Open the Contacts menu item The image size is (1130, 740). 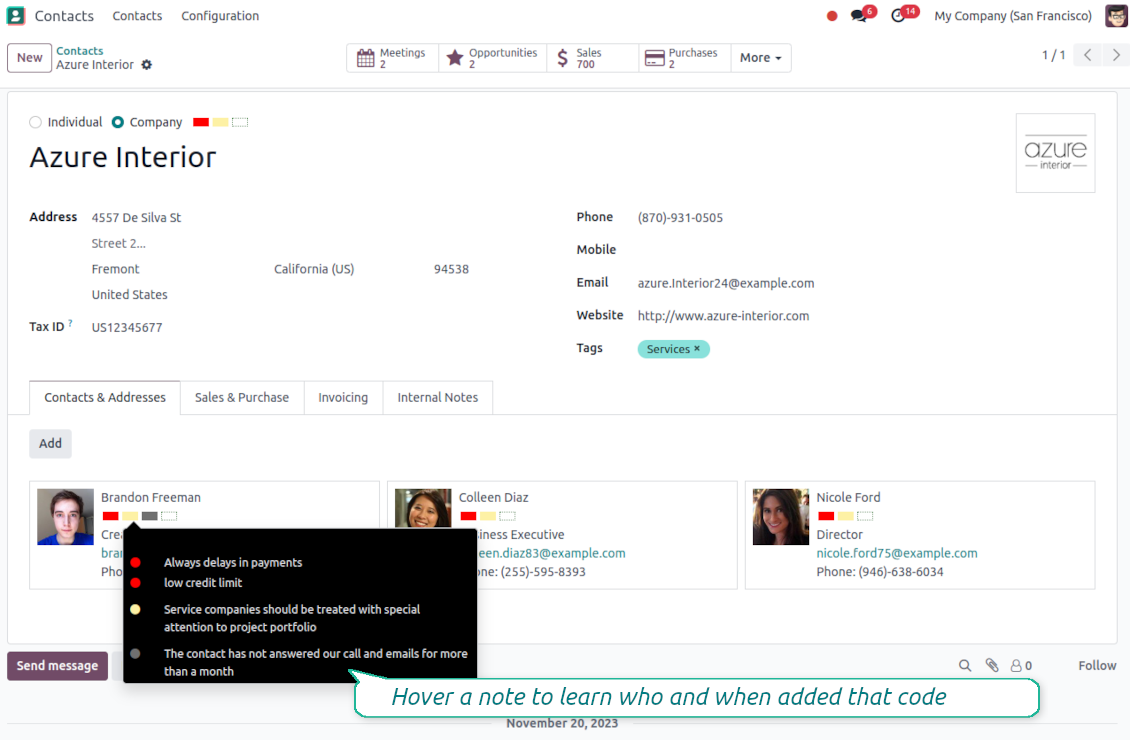[137, 16]
